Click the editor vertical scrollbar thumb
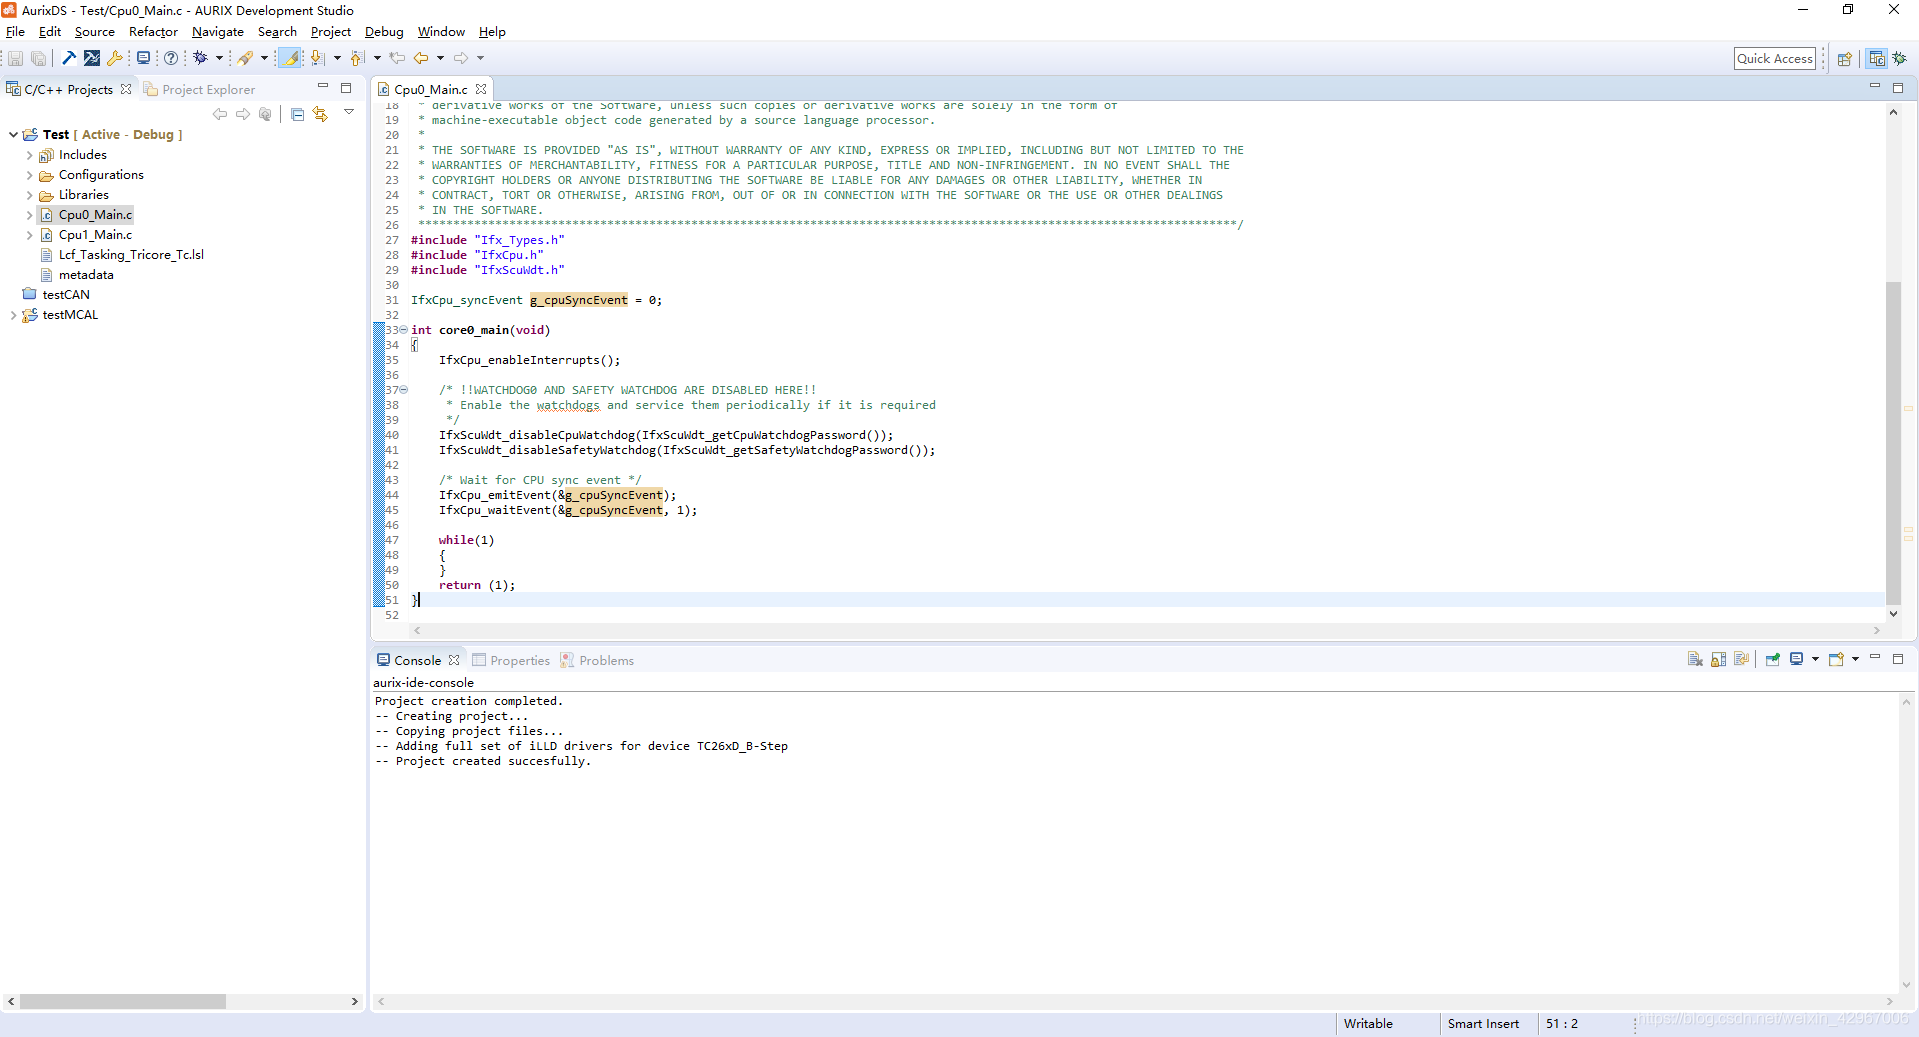 coord(1893,443)
